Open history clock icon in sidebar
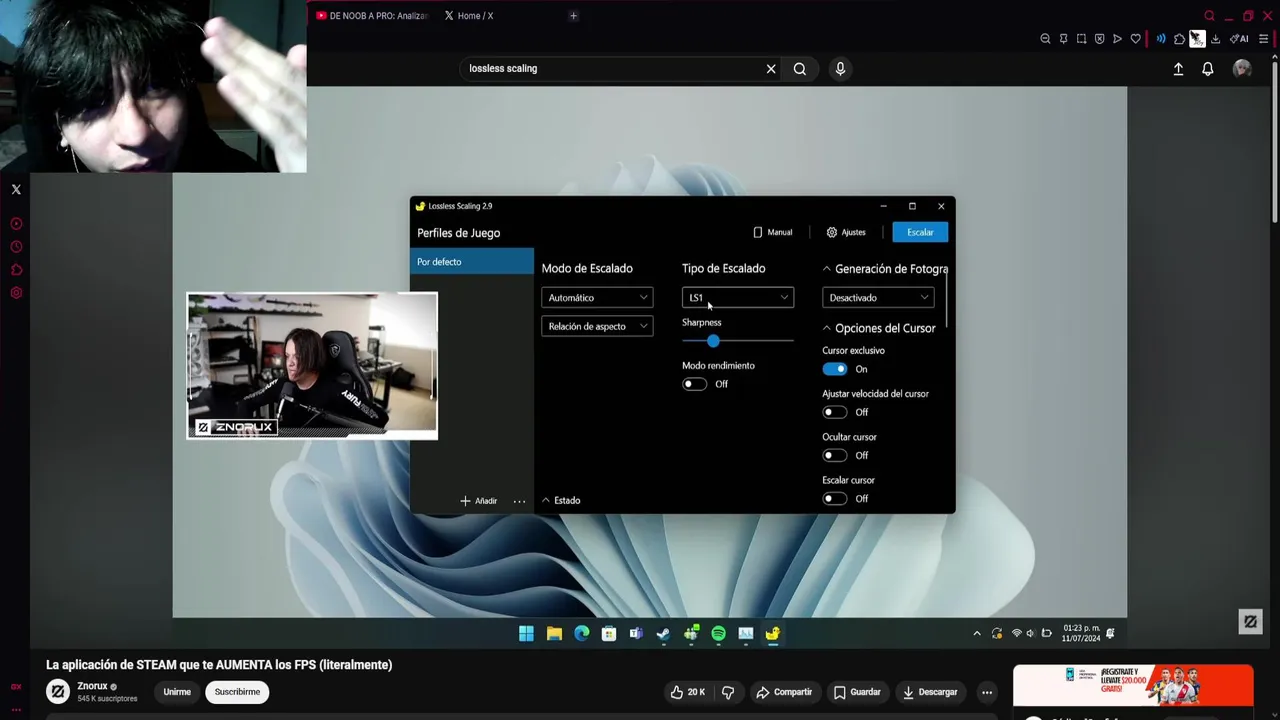The width and height of the screenshot is (1280, 720). (x=16, y=247)
